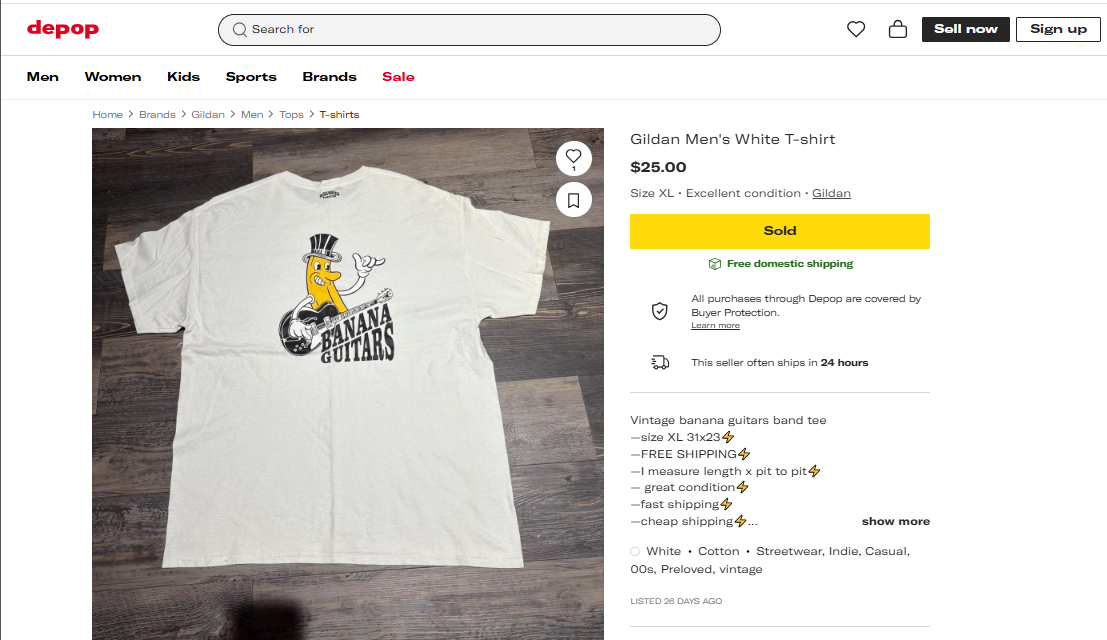Open the Men category menu

click(43, 77)
